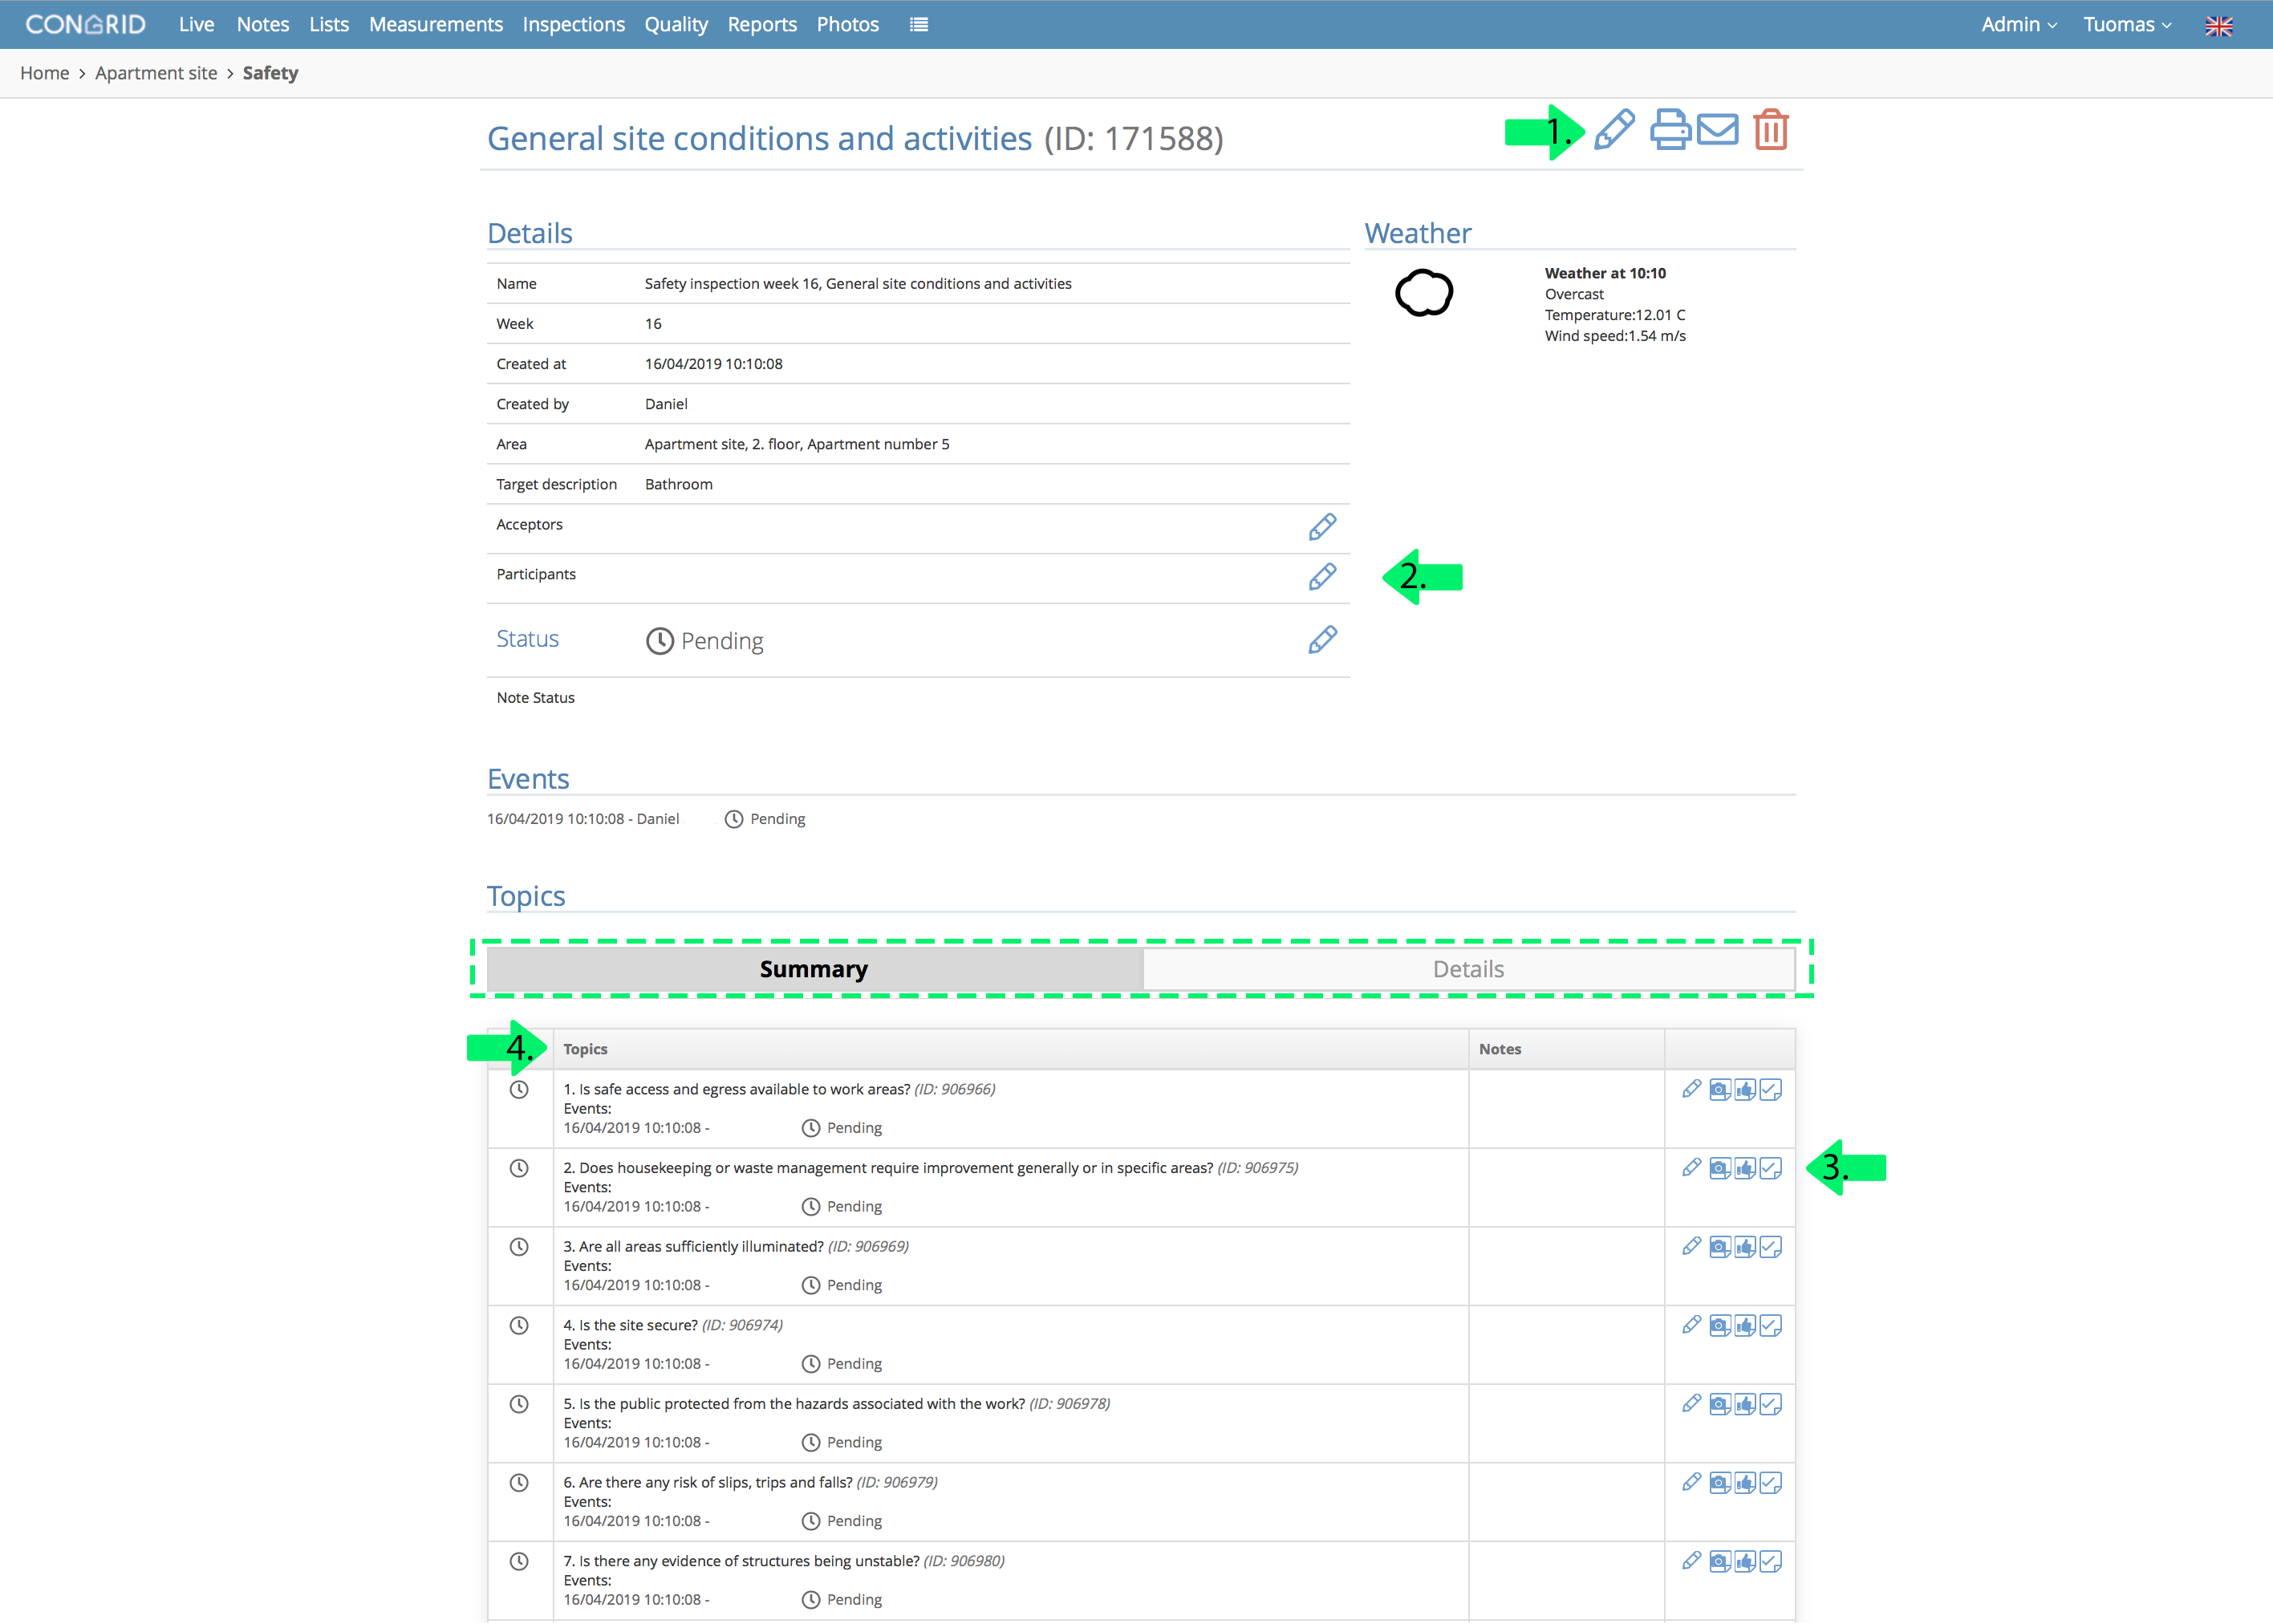Open the Admin dropdown menu
The height and width of the screenshot is (1624, 2273).
[x=2018, y=25]
